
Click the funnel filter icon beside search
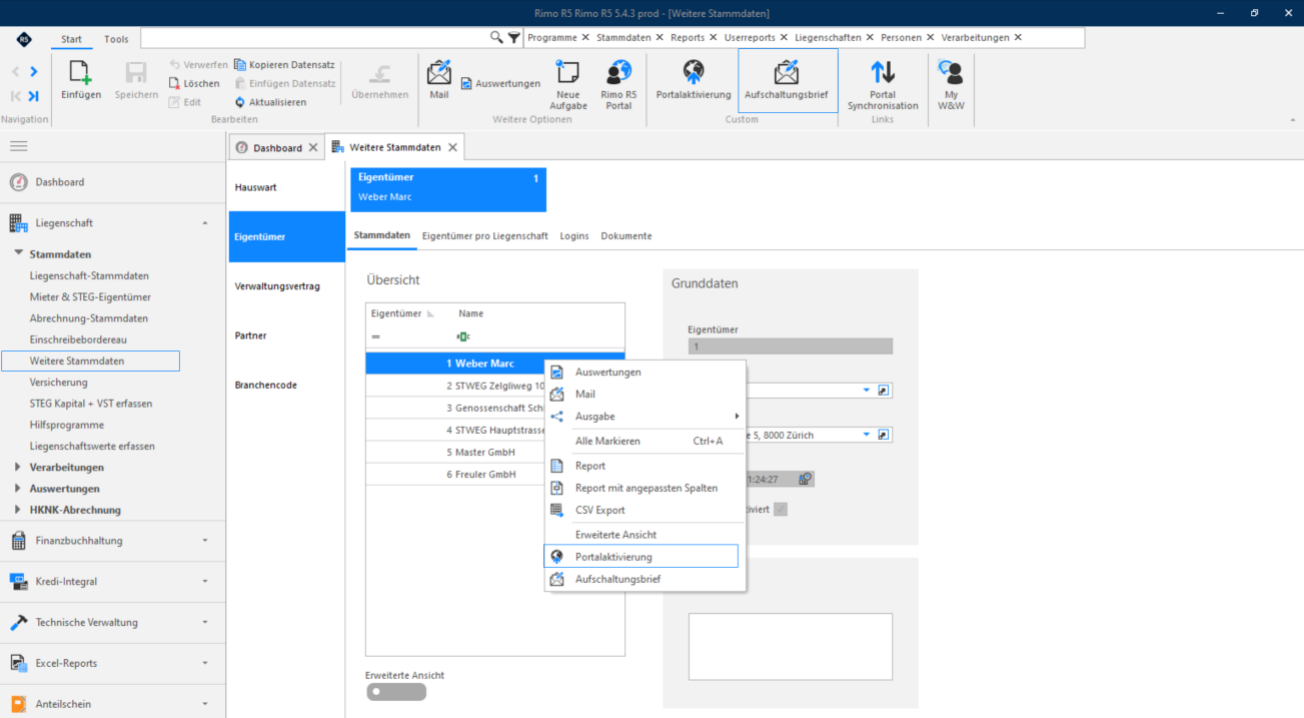tap(514, 38)
